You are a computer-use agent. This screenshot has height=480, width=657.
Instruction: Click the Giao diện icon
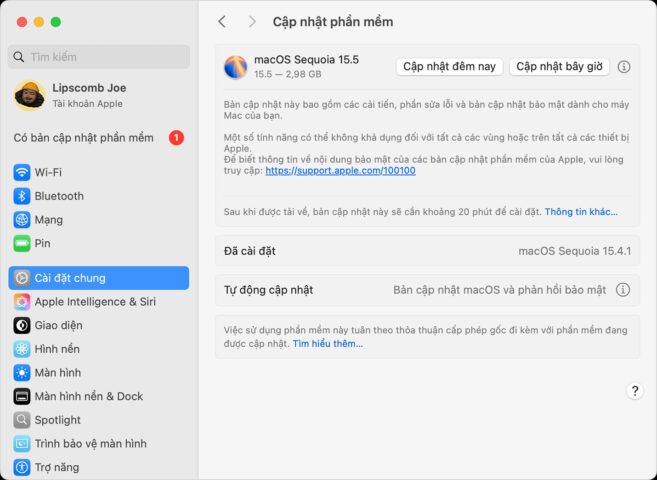coord(21,325)
